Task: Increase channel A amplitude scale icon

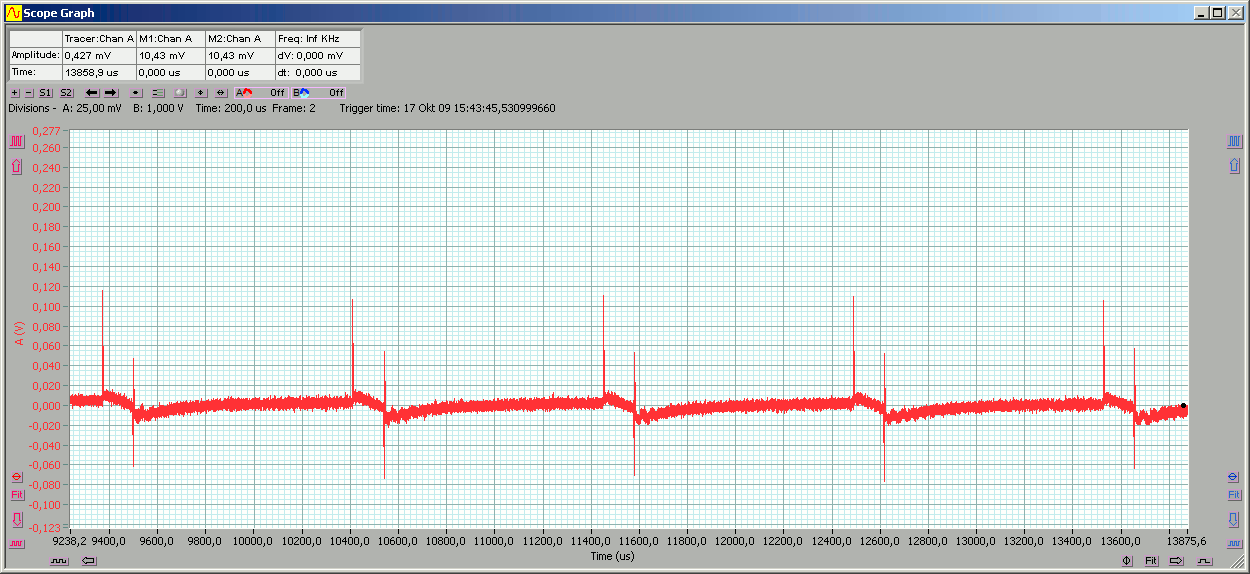Action: [x=16, y=142]
